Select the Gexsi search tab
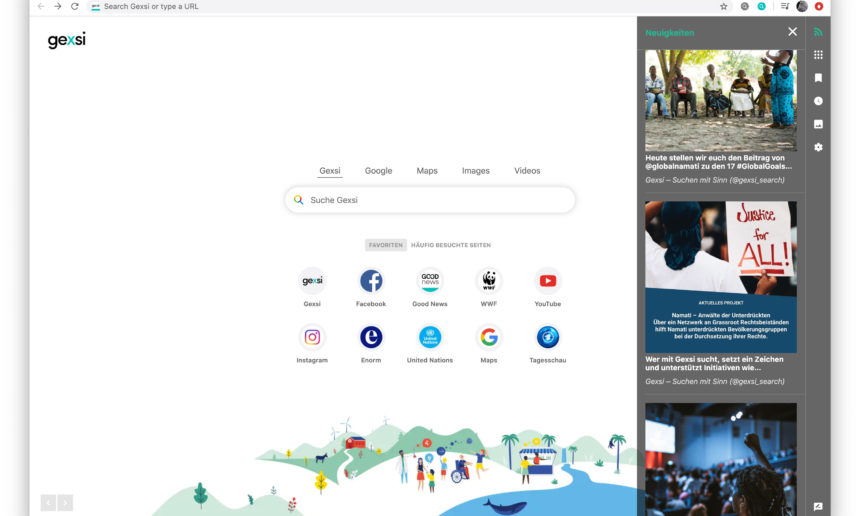Screen dimensions: 860x516 (x=330, y=171)
